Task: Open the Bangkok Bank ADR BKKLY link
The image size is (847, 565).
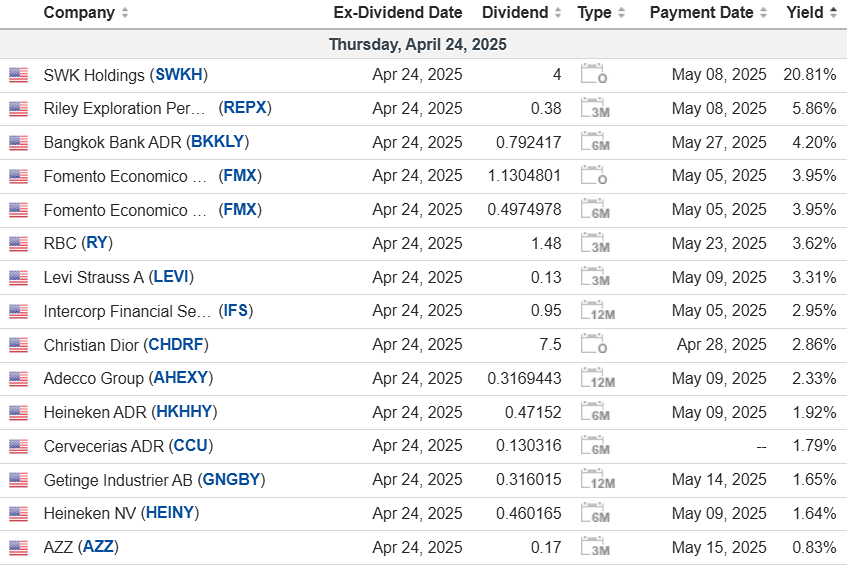Action: (219, 142)
